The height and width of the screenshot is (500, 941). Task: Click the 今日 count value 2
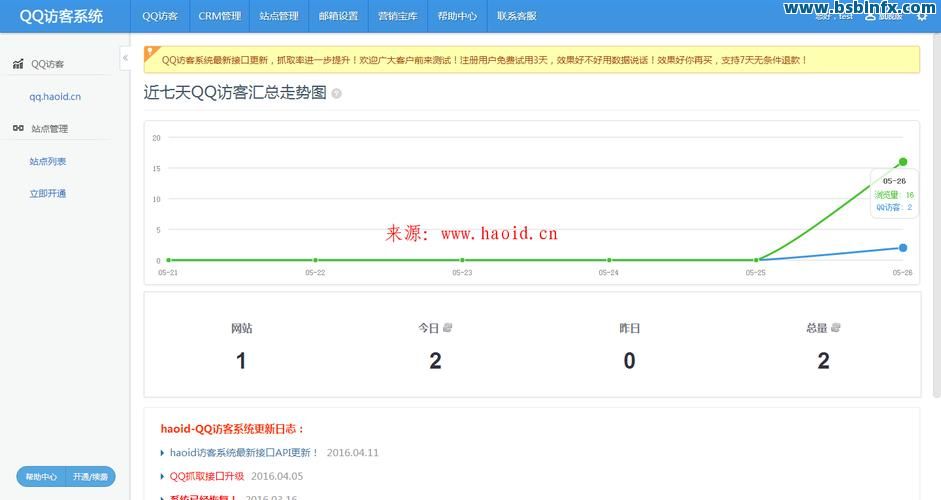tap(436, 361)
